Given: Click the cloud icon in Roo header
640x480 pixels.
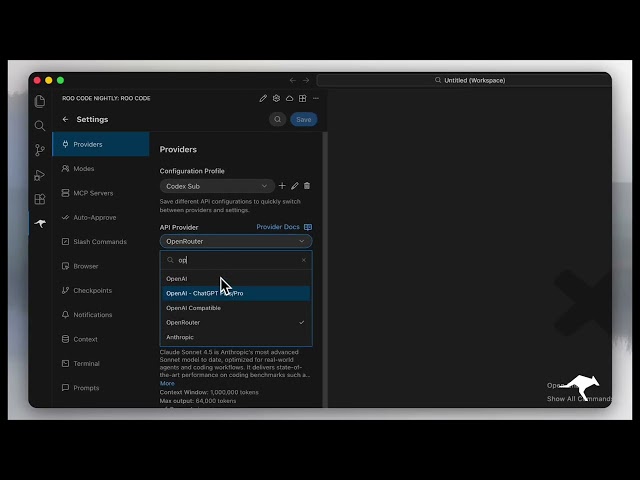Looking at the screenshot, I should point(289,98).
